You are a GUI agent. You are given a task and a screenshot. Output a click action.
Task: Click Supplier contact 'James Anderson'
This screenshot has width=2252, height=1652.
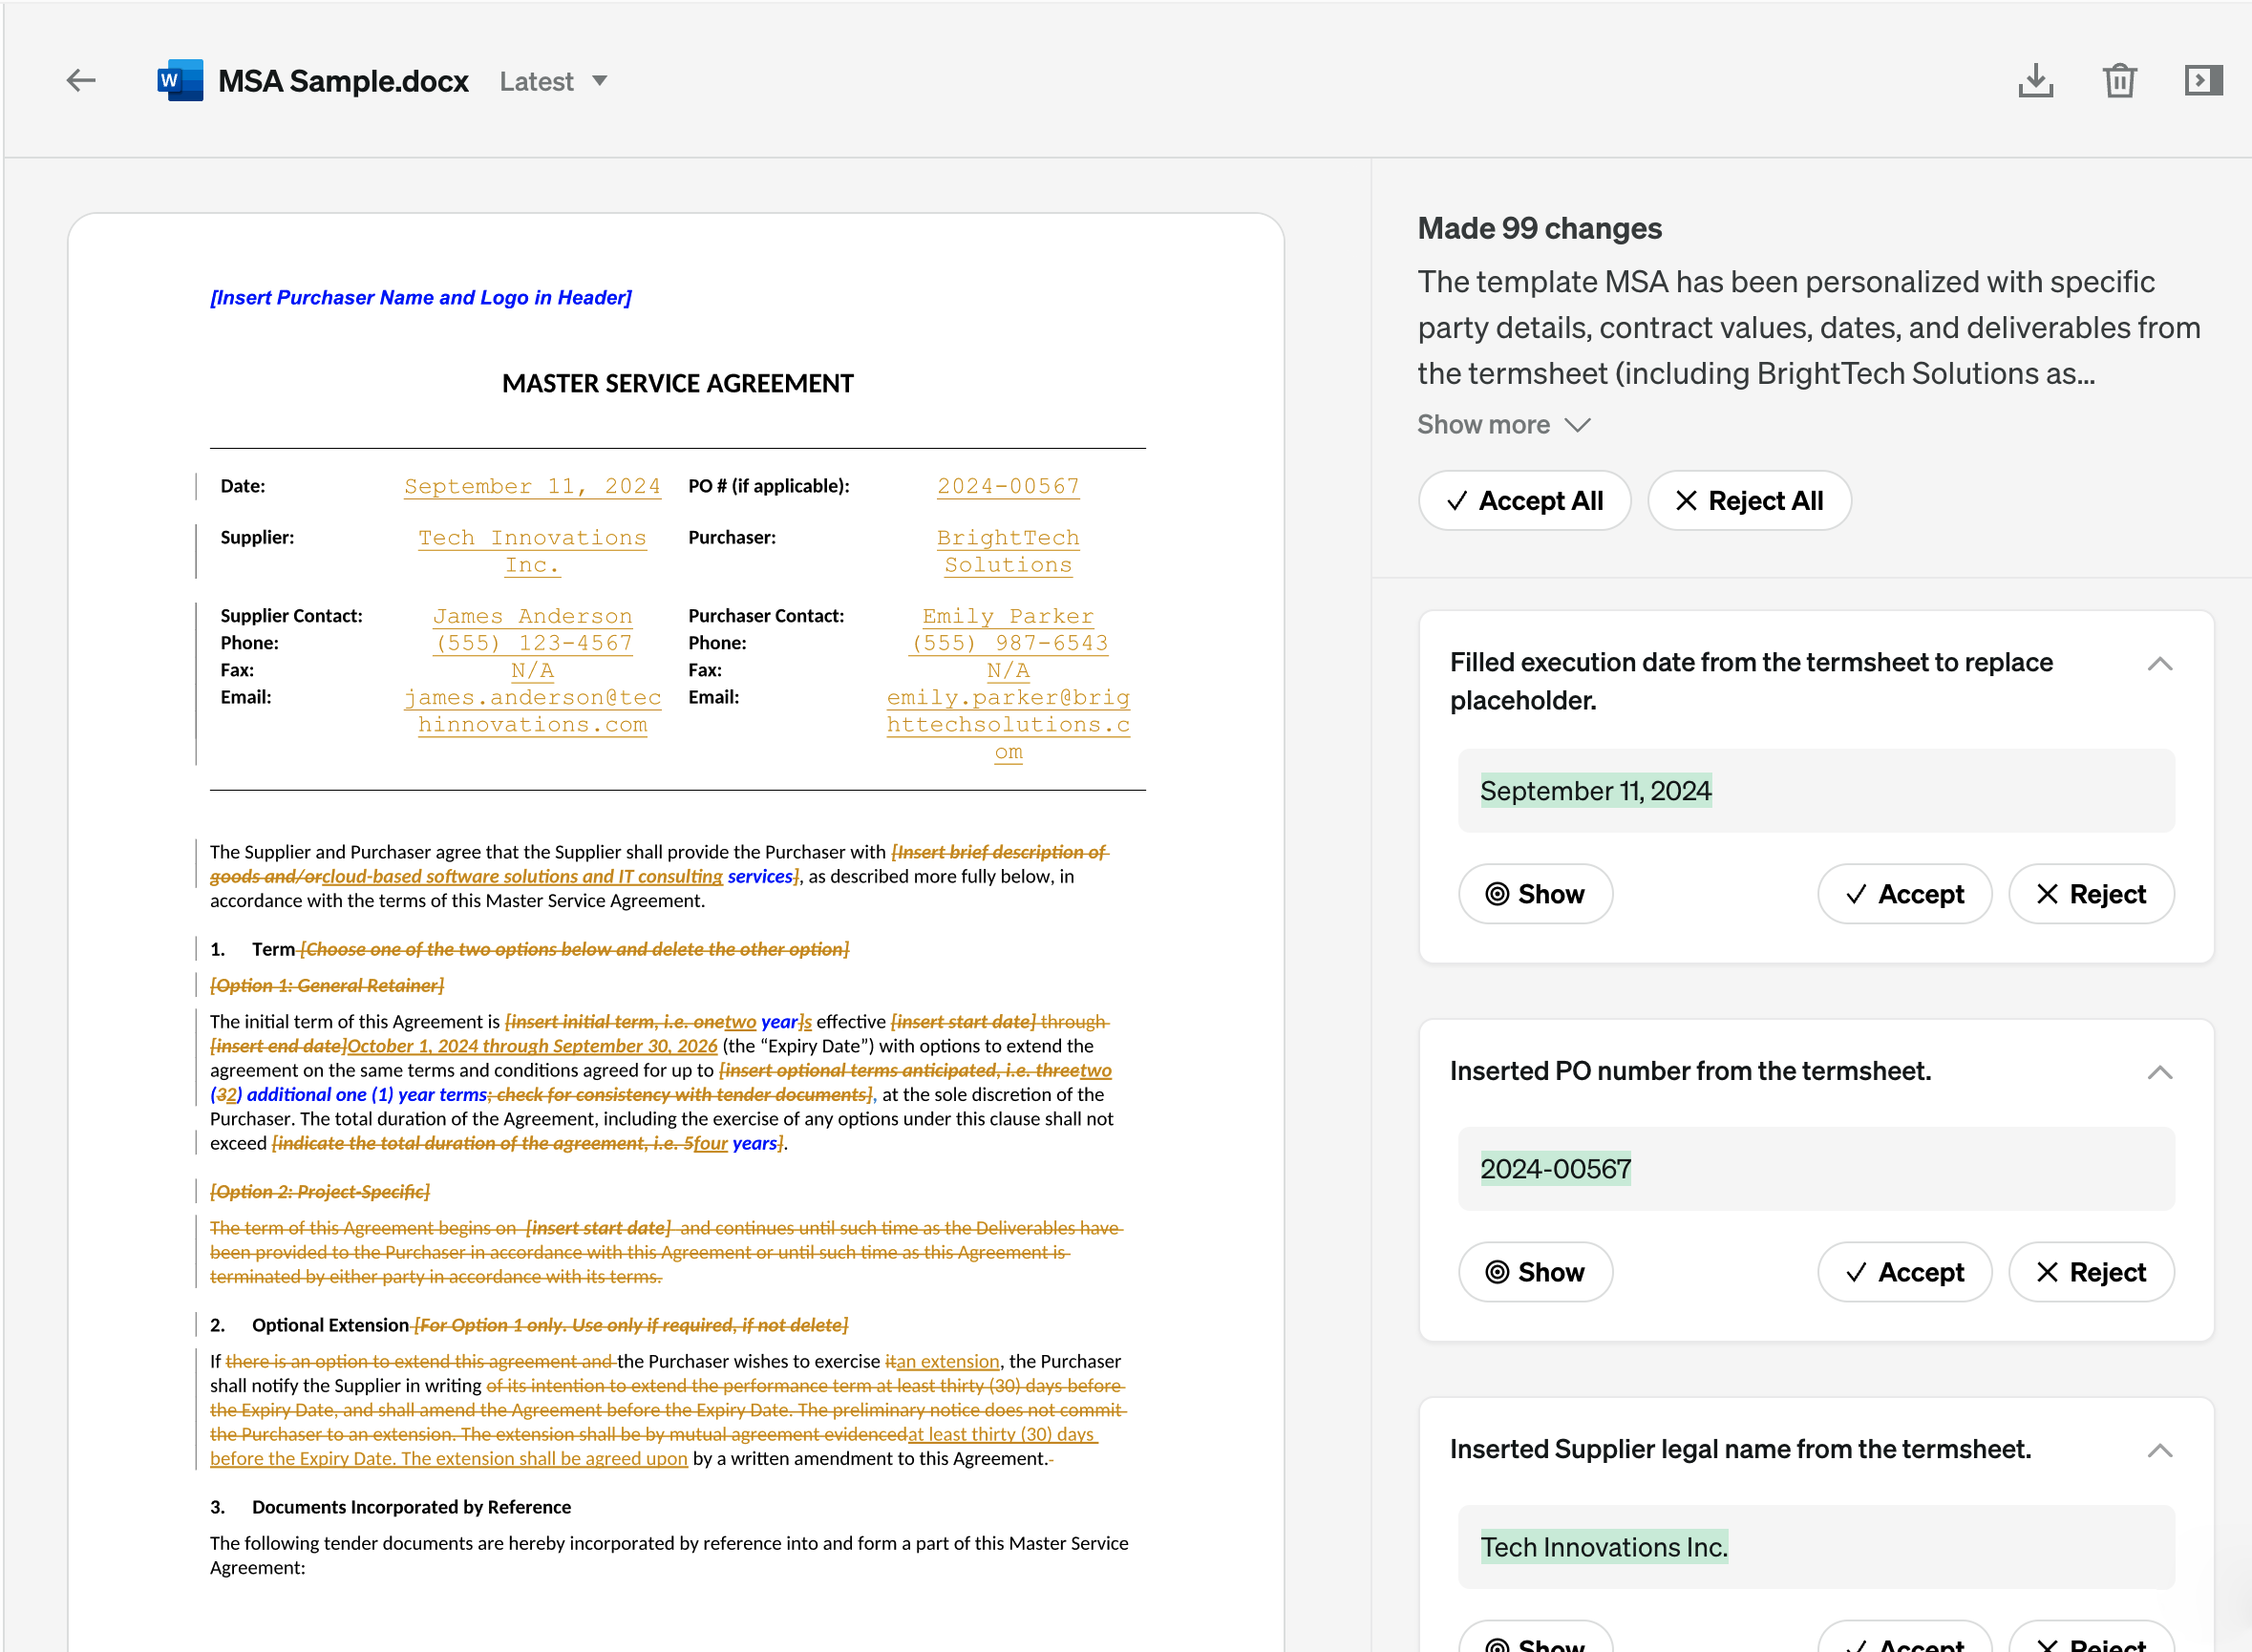[x=532, y=616]
